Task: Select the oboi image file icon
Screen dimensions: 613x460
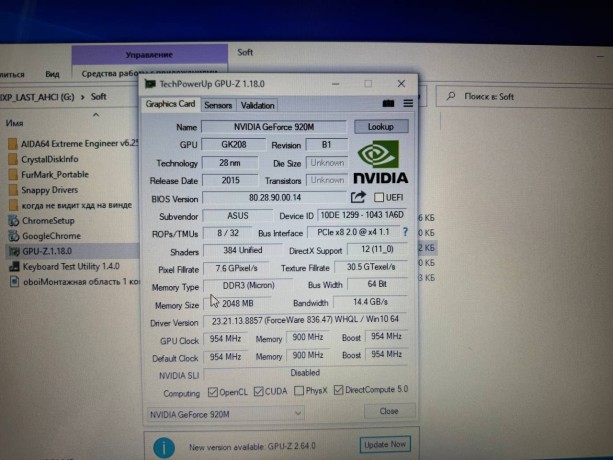Action: pyautogui.click(x=14, y=282)
